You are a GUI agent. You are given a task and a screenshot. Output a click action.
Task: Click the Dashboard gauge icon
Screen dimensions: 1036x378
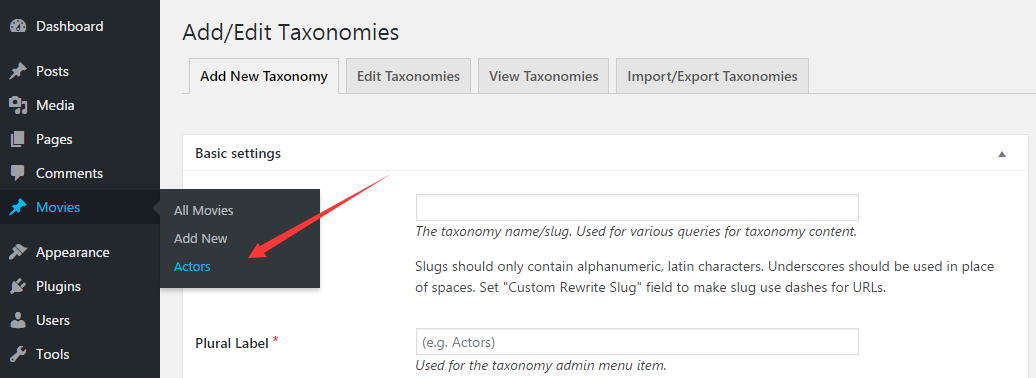(18, 26)
